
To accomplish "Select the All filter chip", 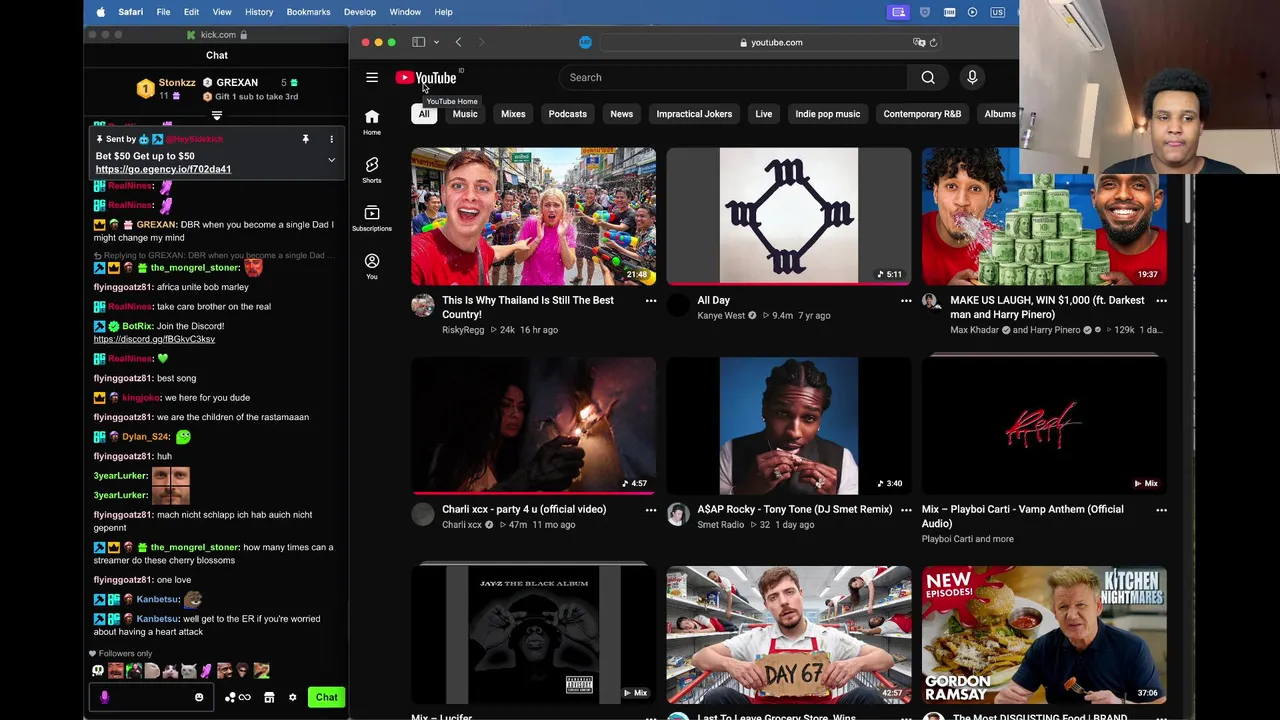I will (424, 114).
